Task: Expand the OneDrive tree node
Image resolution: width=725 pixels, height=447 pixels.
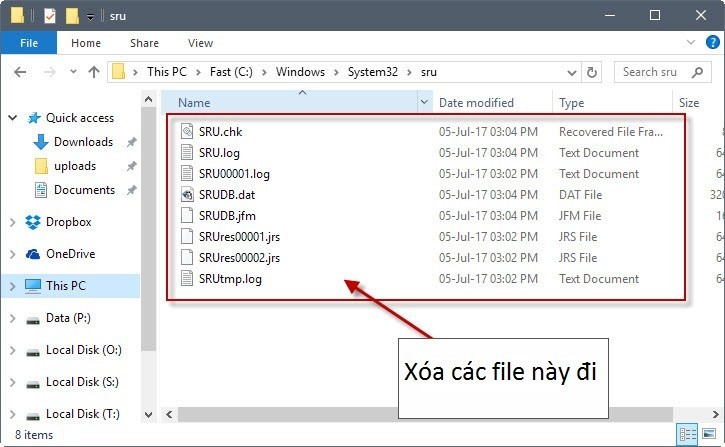Action: (11, 254)
